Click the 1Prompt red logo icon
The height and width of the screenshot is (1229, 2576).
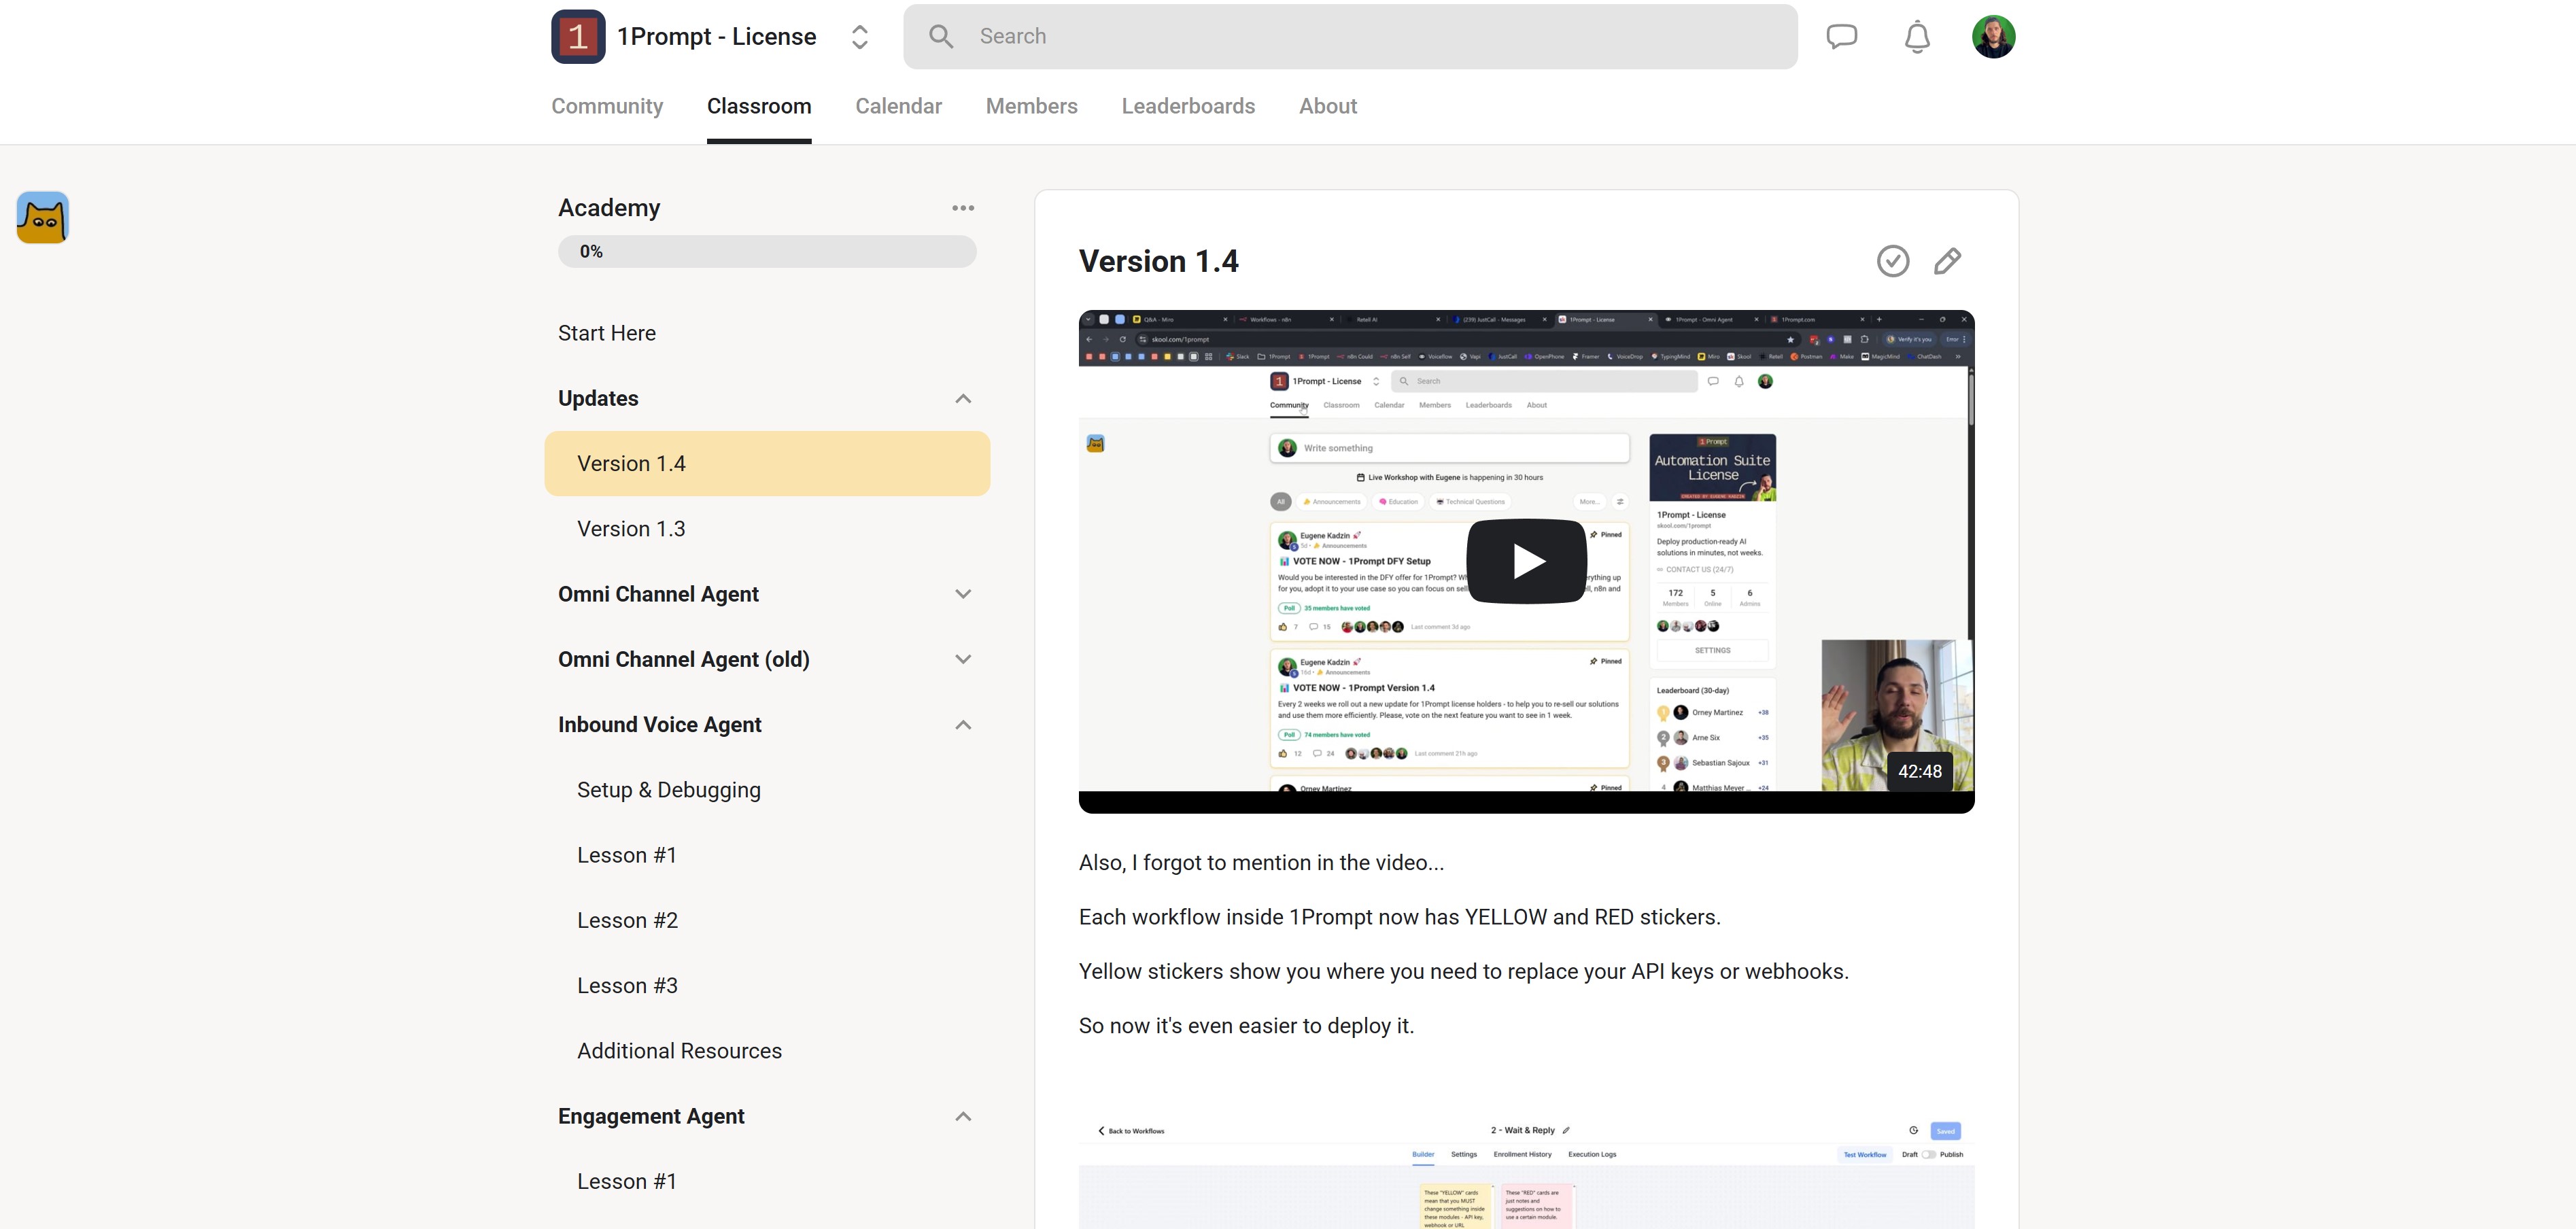pos(578,37)
